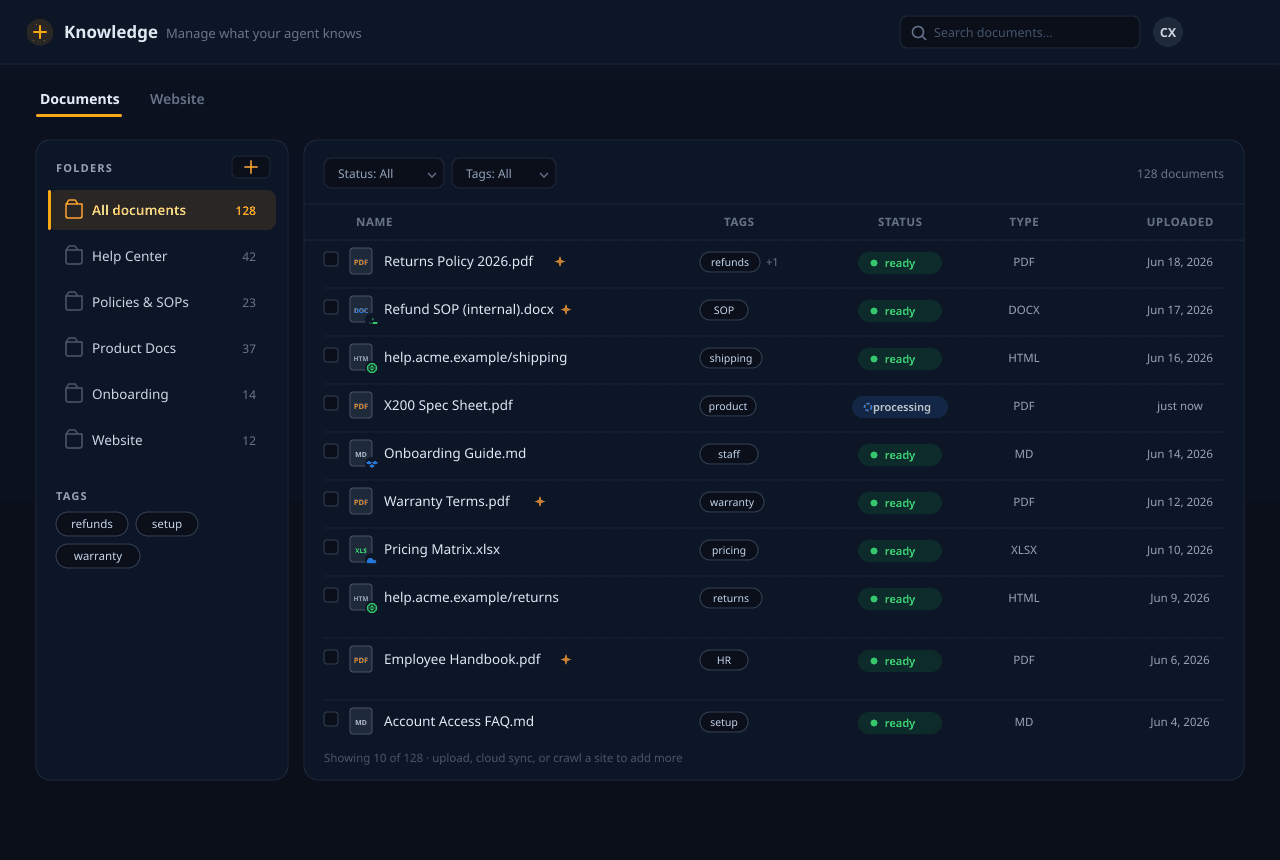Click the 128 documents count text
1280x860 pixels.
click(1180, 173)
